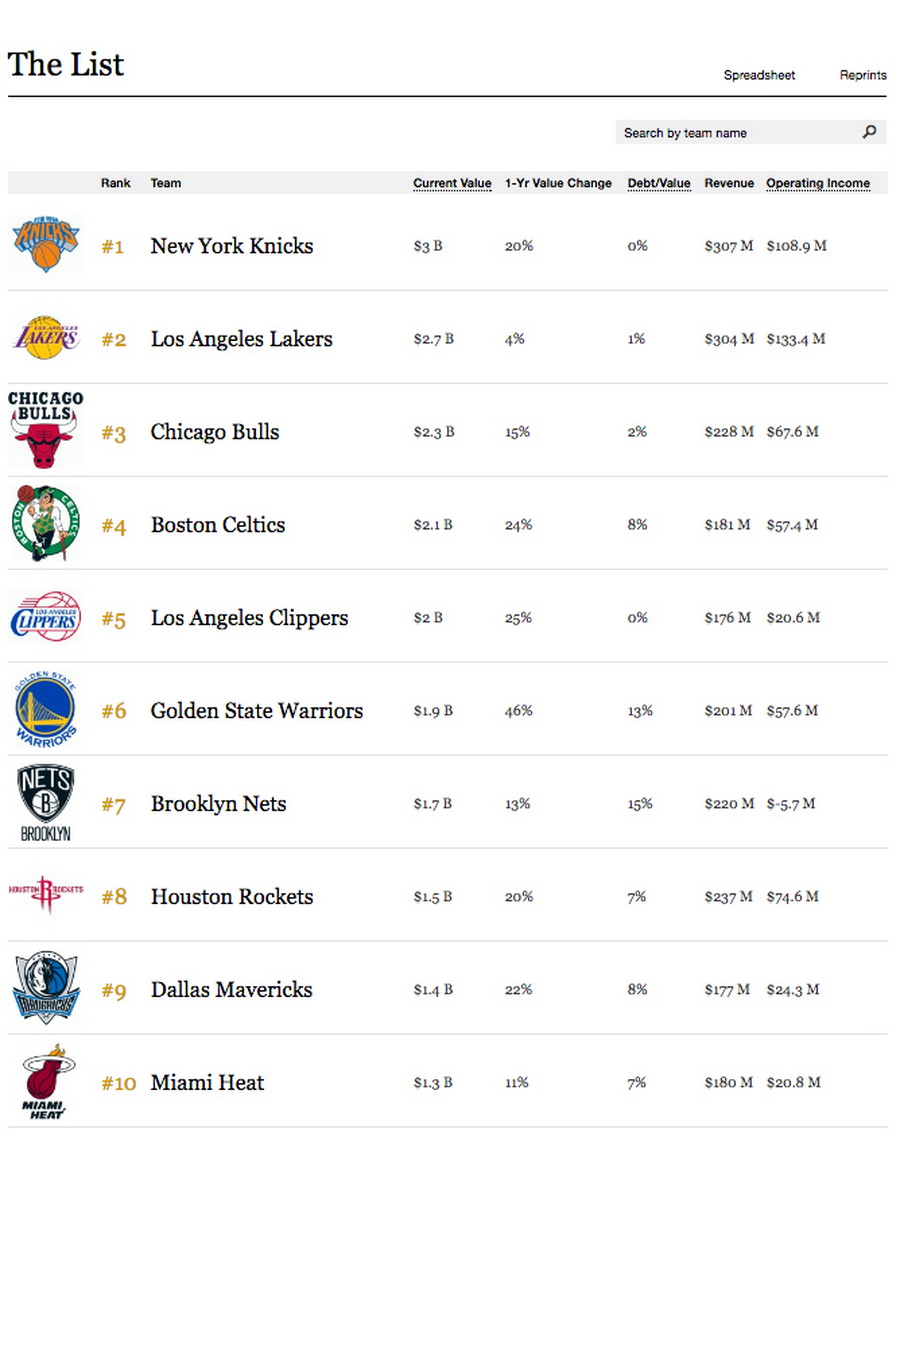The width and height of the screenshot is (900, 1350).
Task: Open the Houston Rockets team name link
Action: pyautogui.click(x=232, y=897)
